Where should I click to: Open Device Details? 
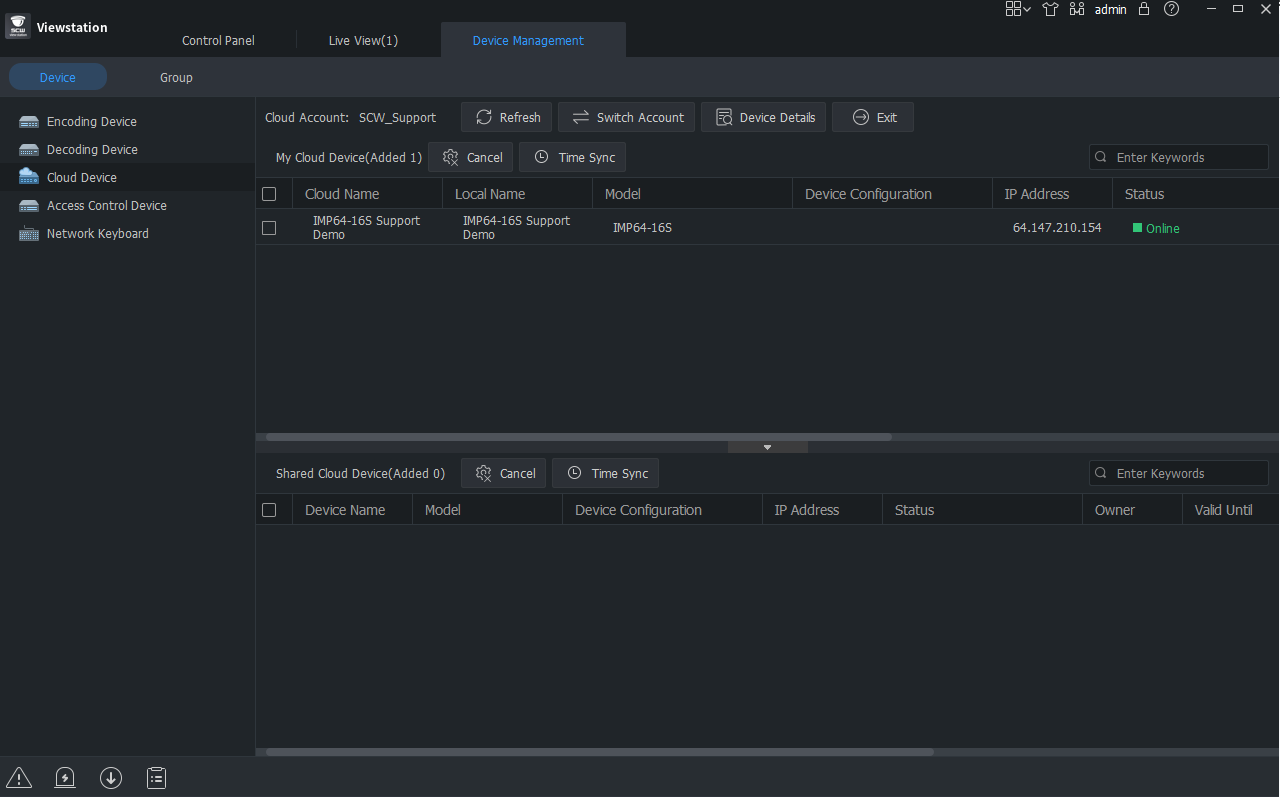point(764,117)
